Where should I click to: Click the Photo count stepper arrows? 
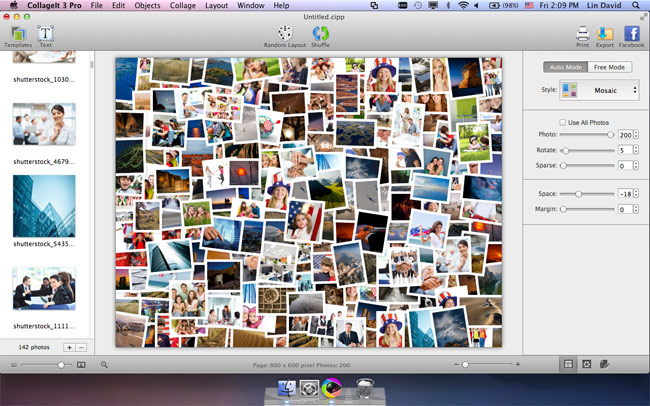[636, 135]
